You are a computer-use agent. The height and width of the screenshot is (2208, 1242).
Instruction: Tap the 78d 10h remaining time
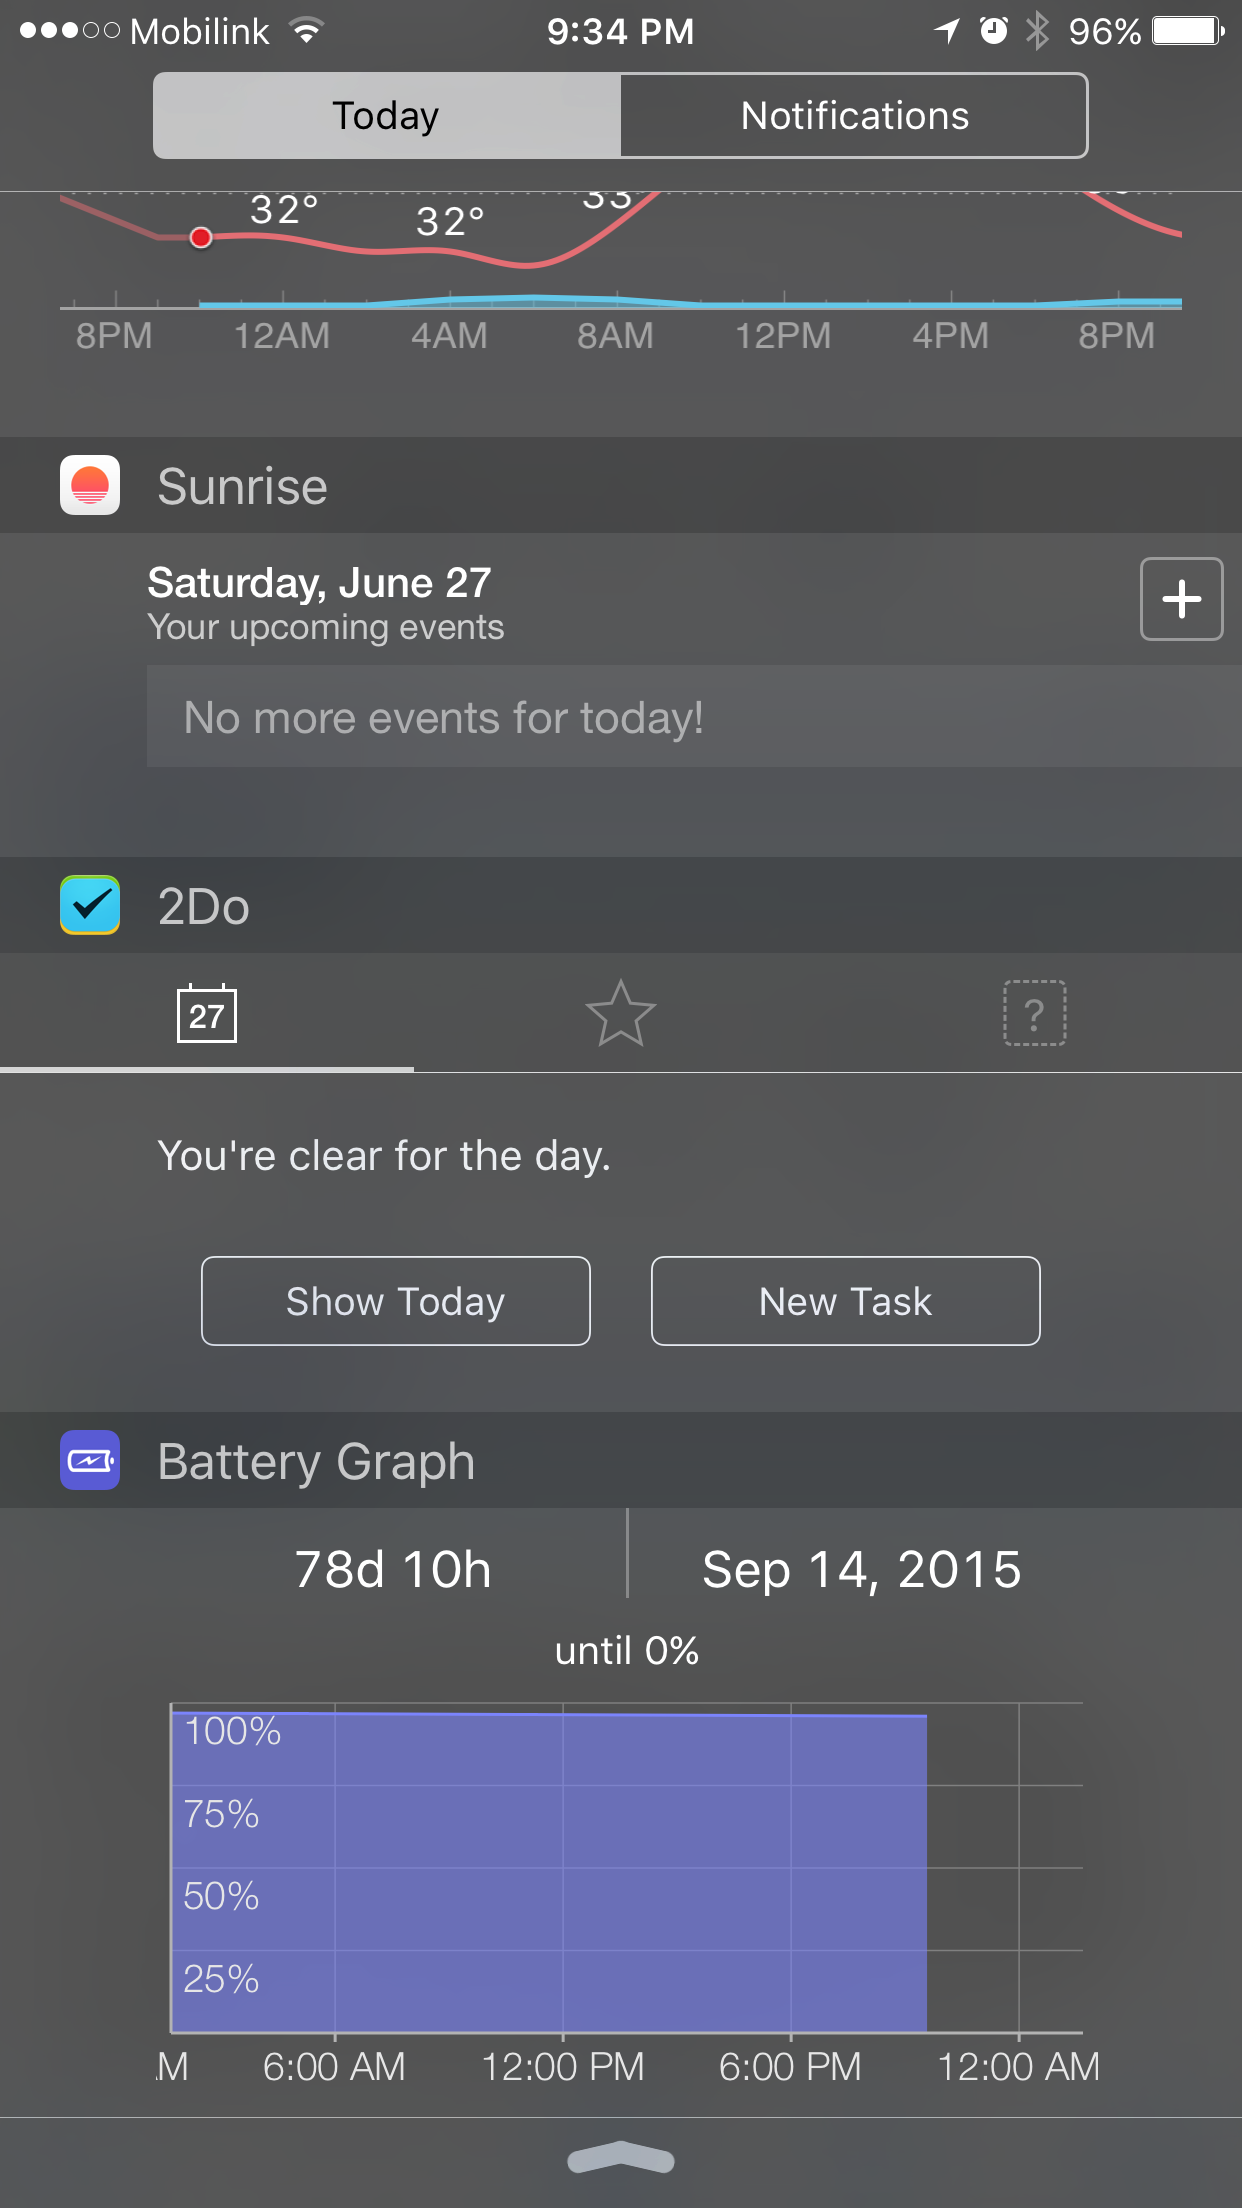click(393, 1569)
